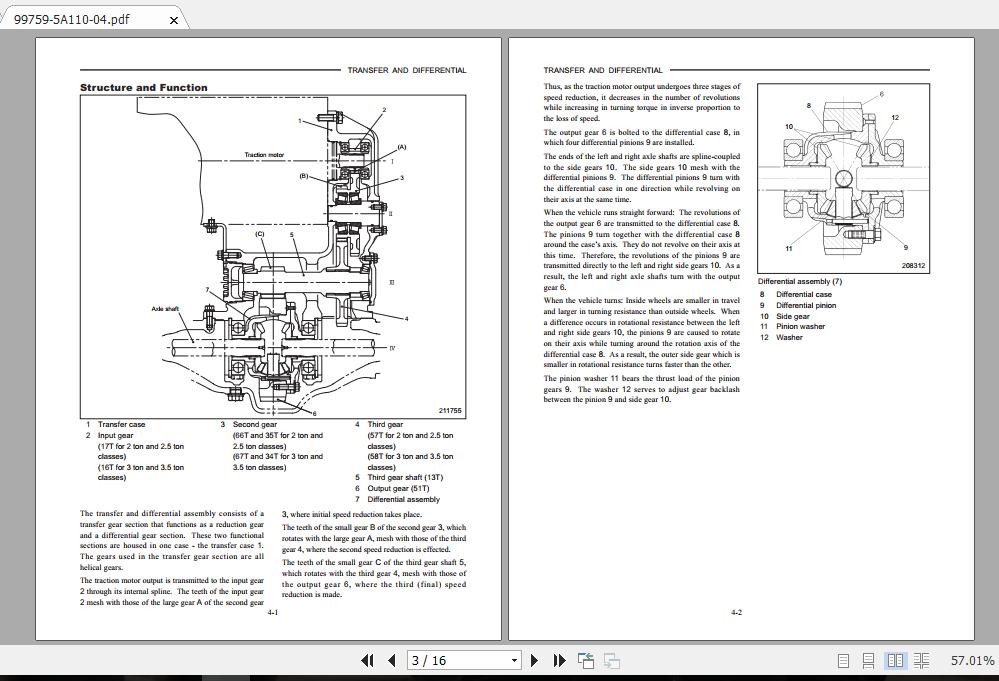Switch to single page view
This screenshot has height=681, width=999.
843,661
